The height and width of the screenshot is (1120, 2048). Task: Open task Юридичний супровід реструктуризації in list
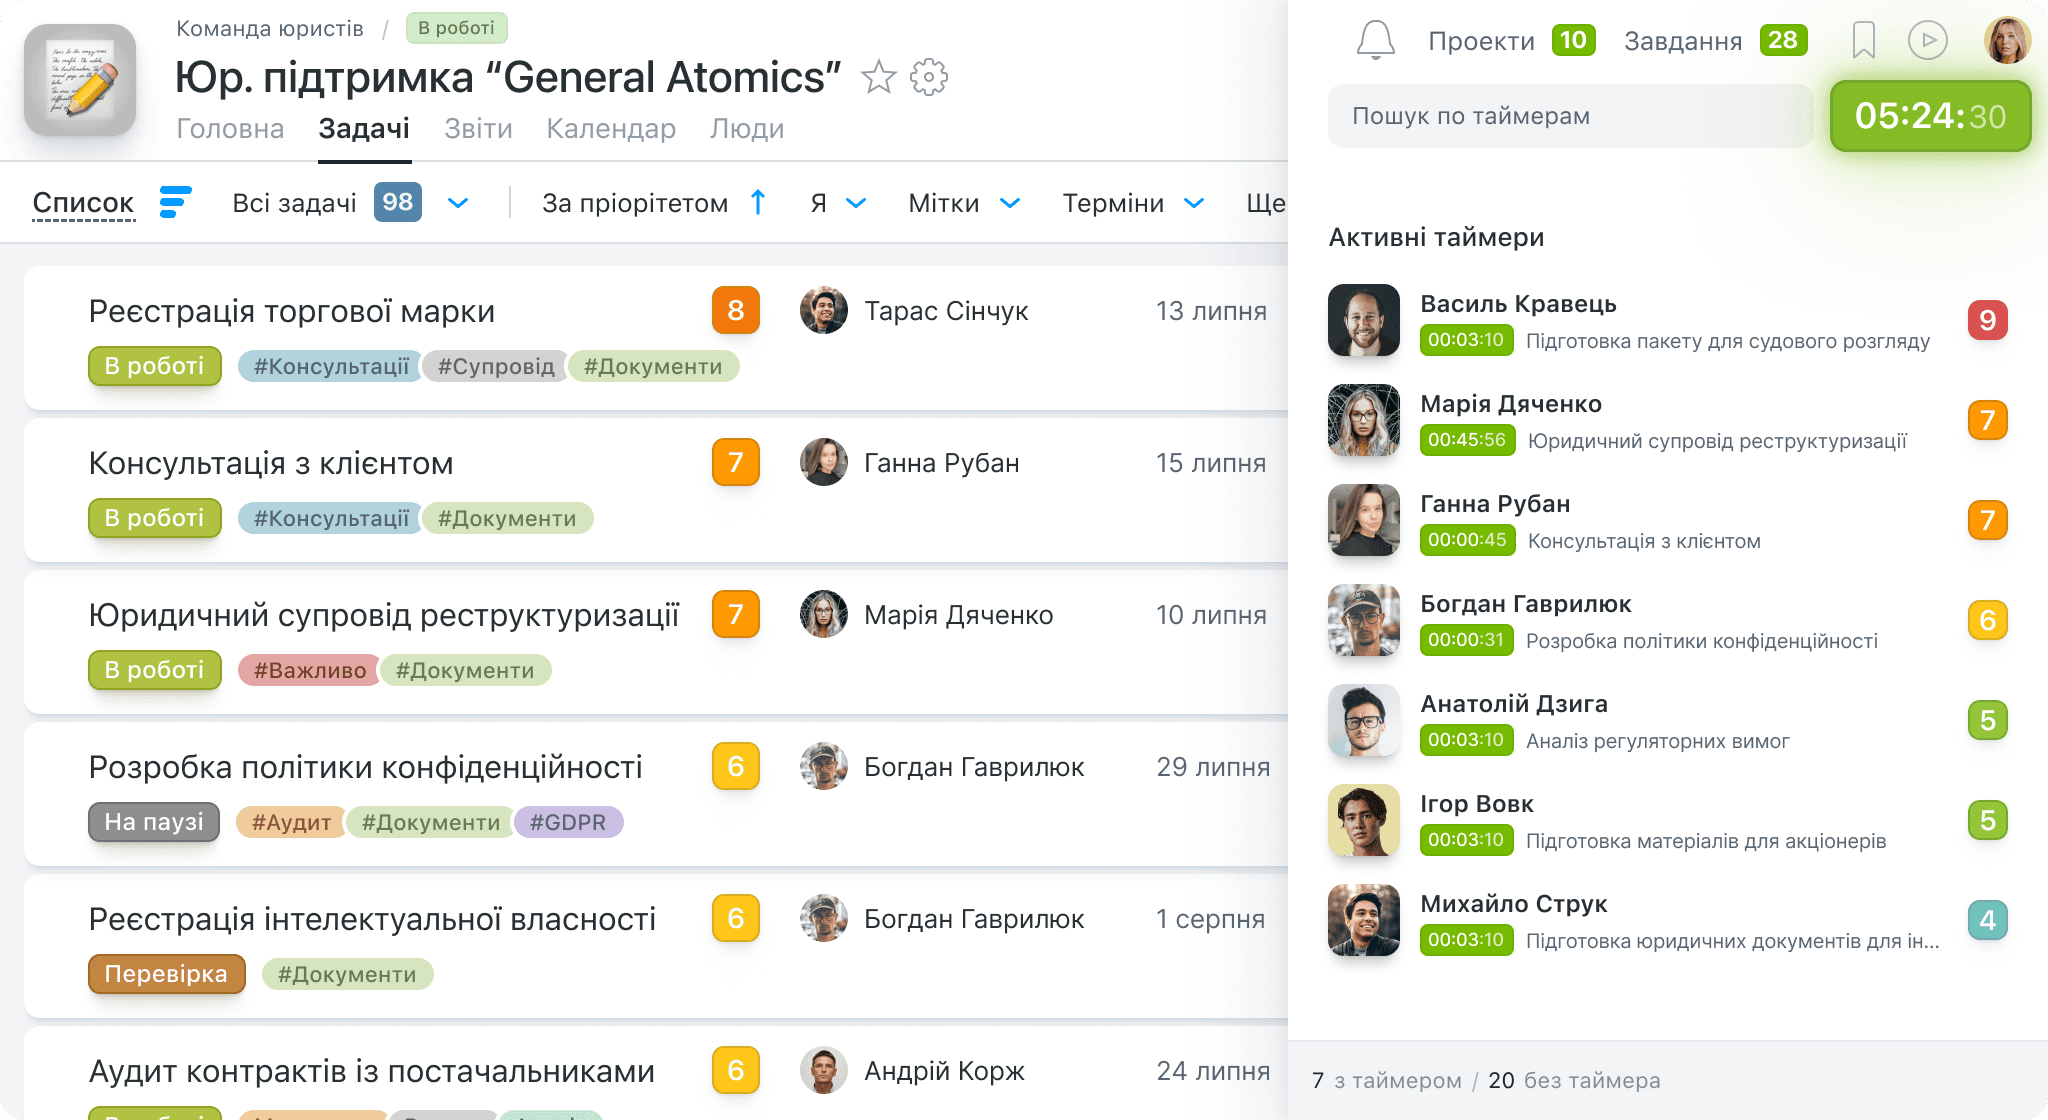point(384,615)
